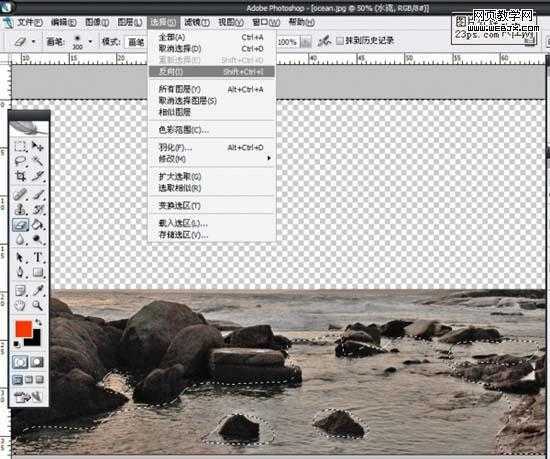This screenshot has width=550, height=459.
Task: Open the Edit (编辑) menu
Action: click(63, 23)
